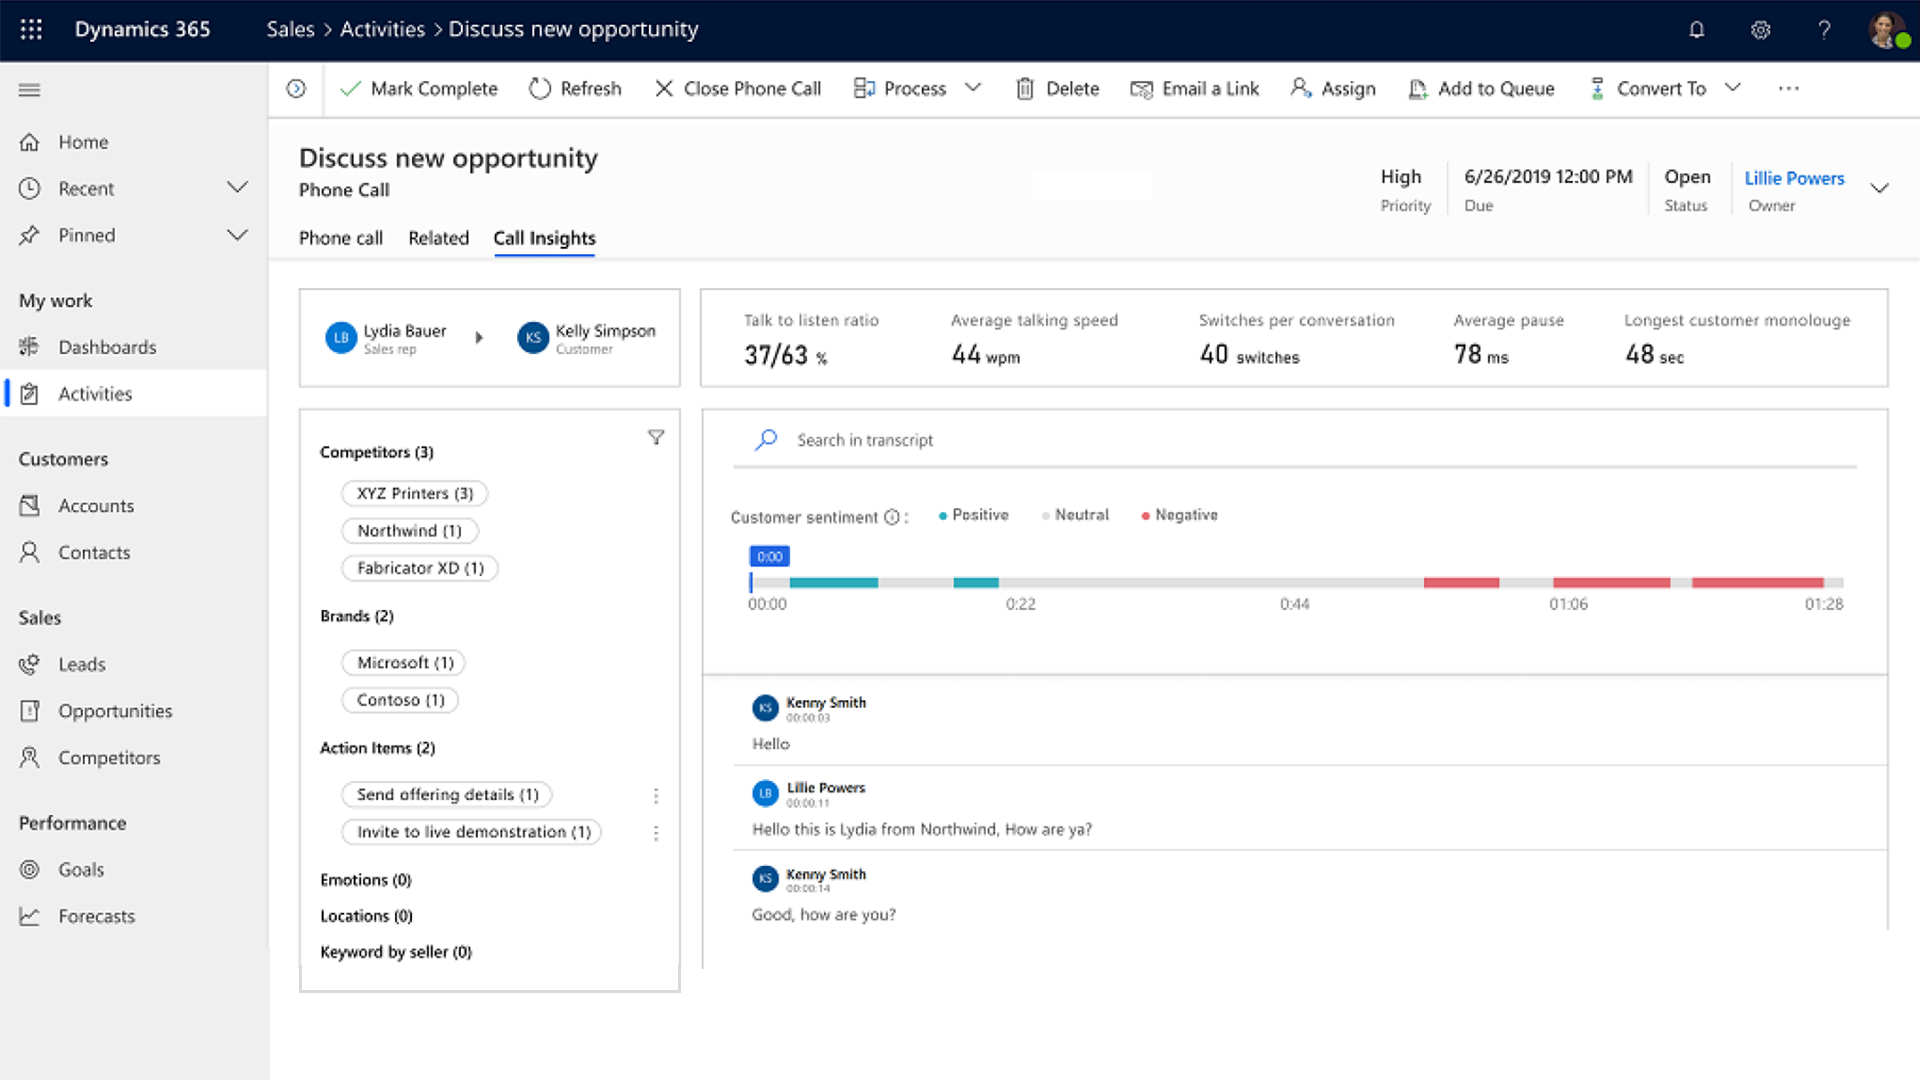Open Opportunities in the sidebar
This screenshot has width=1920, height=1080.
tap(115, 711)
